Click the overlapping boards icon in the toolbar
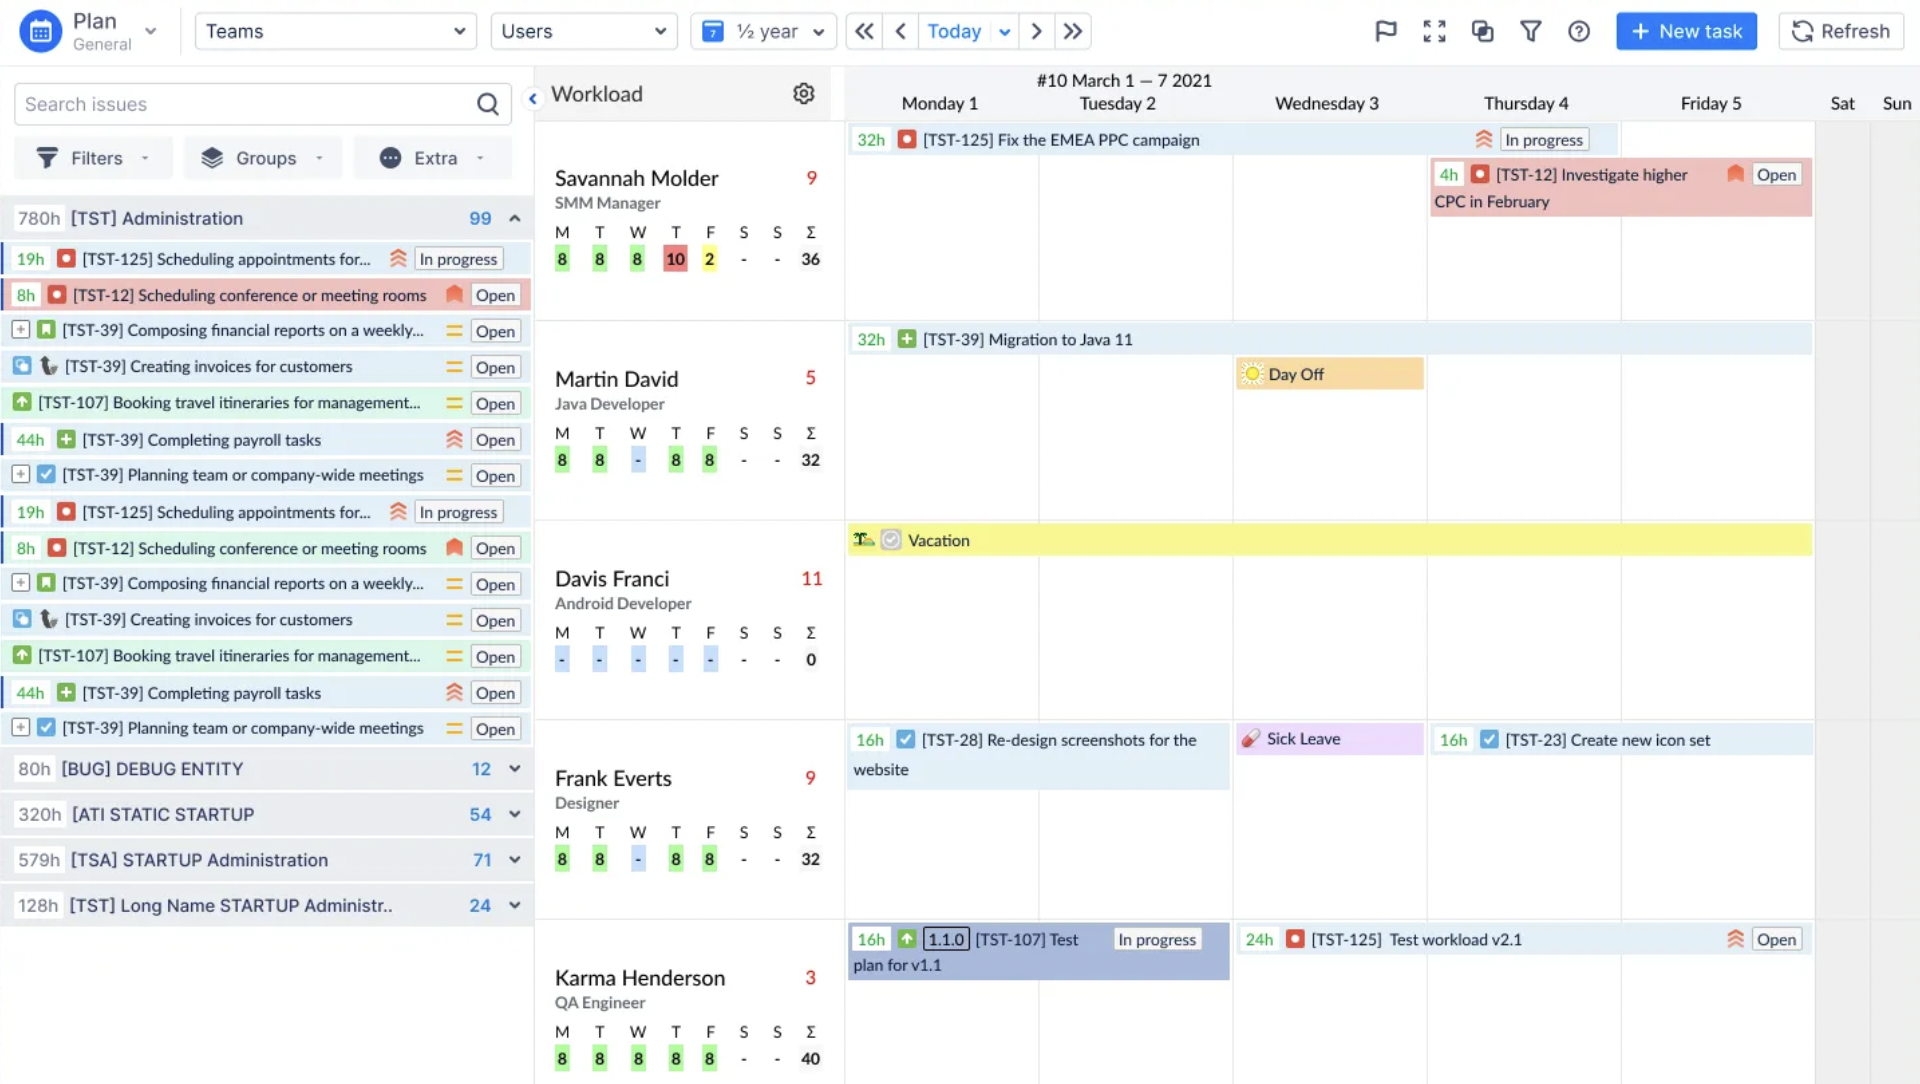The image size is (1920, 1084). (x=1482, y=31)
